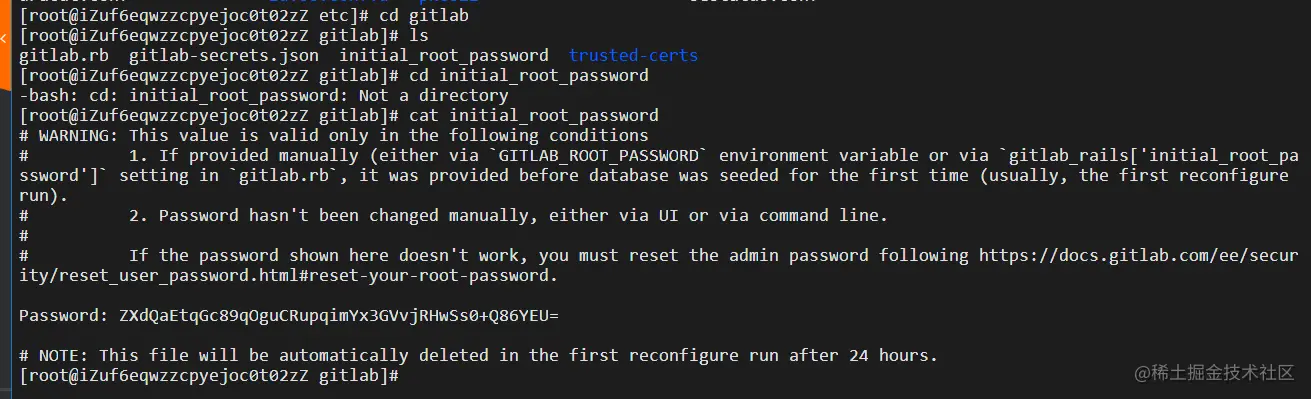This screenshot has width=1311, height=399.
Task: Click the 'Not a directory' error message
Action: point(434,96)
